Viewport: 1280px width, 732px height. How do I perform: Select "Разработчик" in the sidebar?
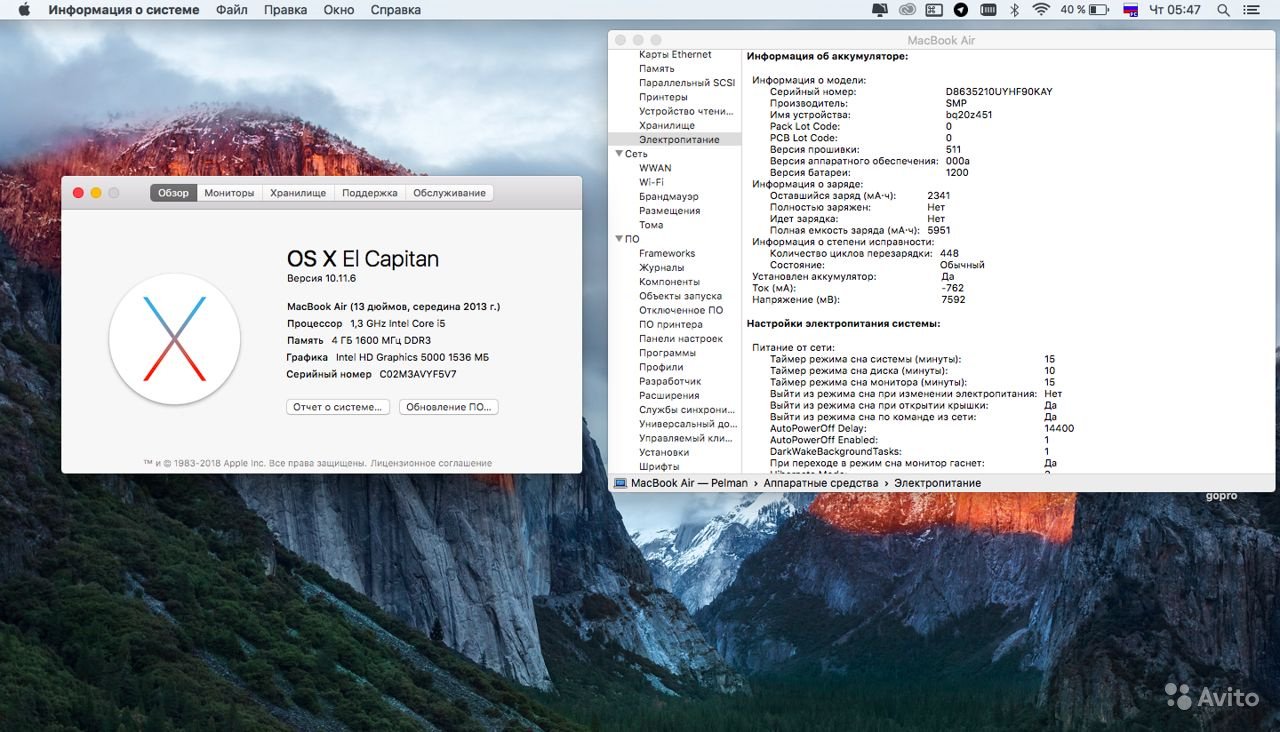pos(670,381)
